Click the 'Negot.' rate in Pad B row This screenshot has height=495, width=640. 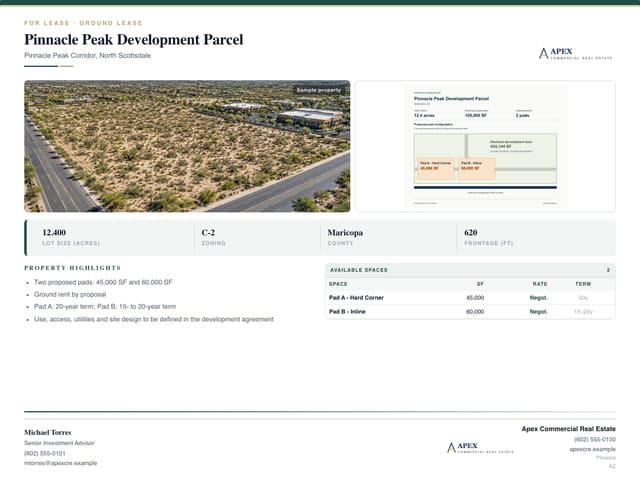538,312
